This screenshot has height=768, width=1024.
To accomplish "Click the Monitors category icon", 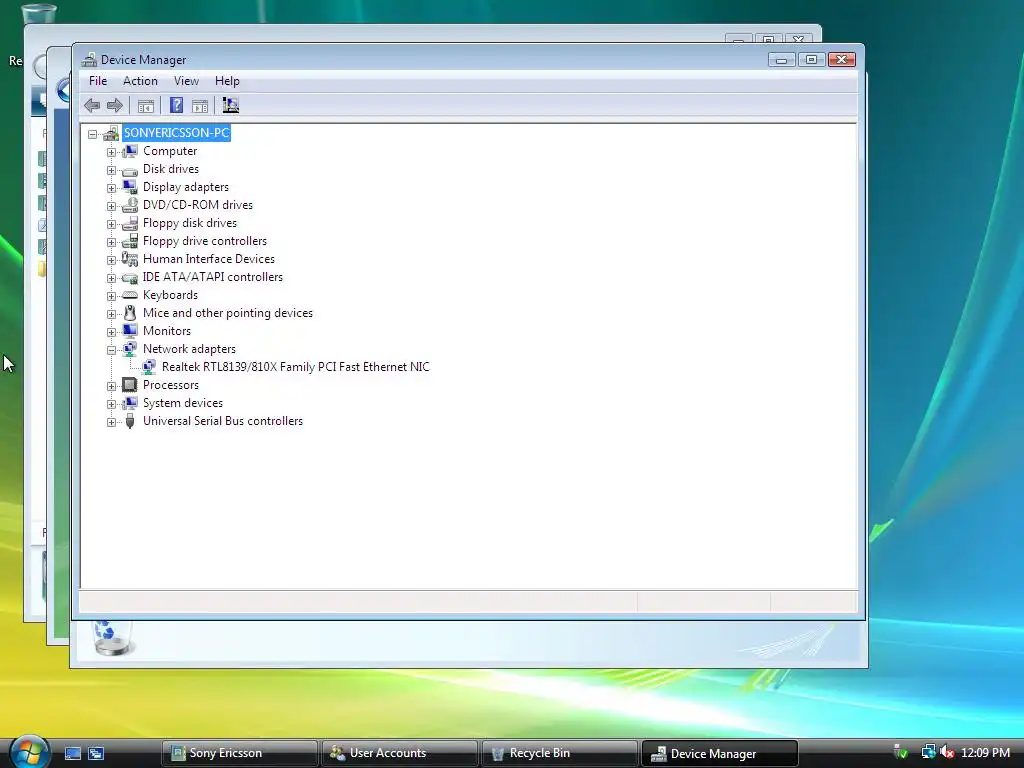I will click(130, 331).
